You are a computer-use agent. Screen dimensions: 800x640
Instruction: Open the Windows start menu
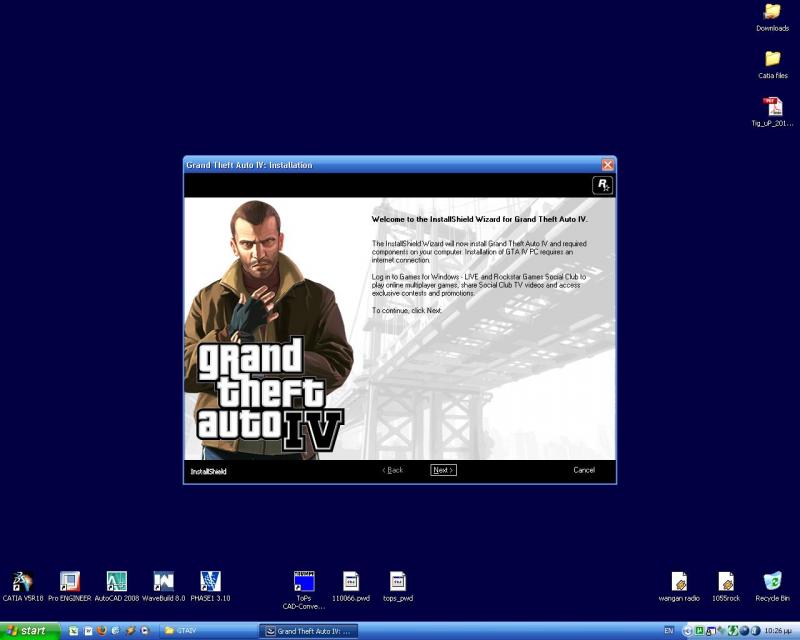(30, 631)
